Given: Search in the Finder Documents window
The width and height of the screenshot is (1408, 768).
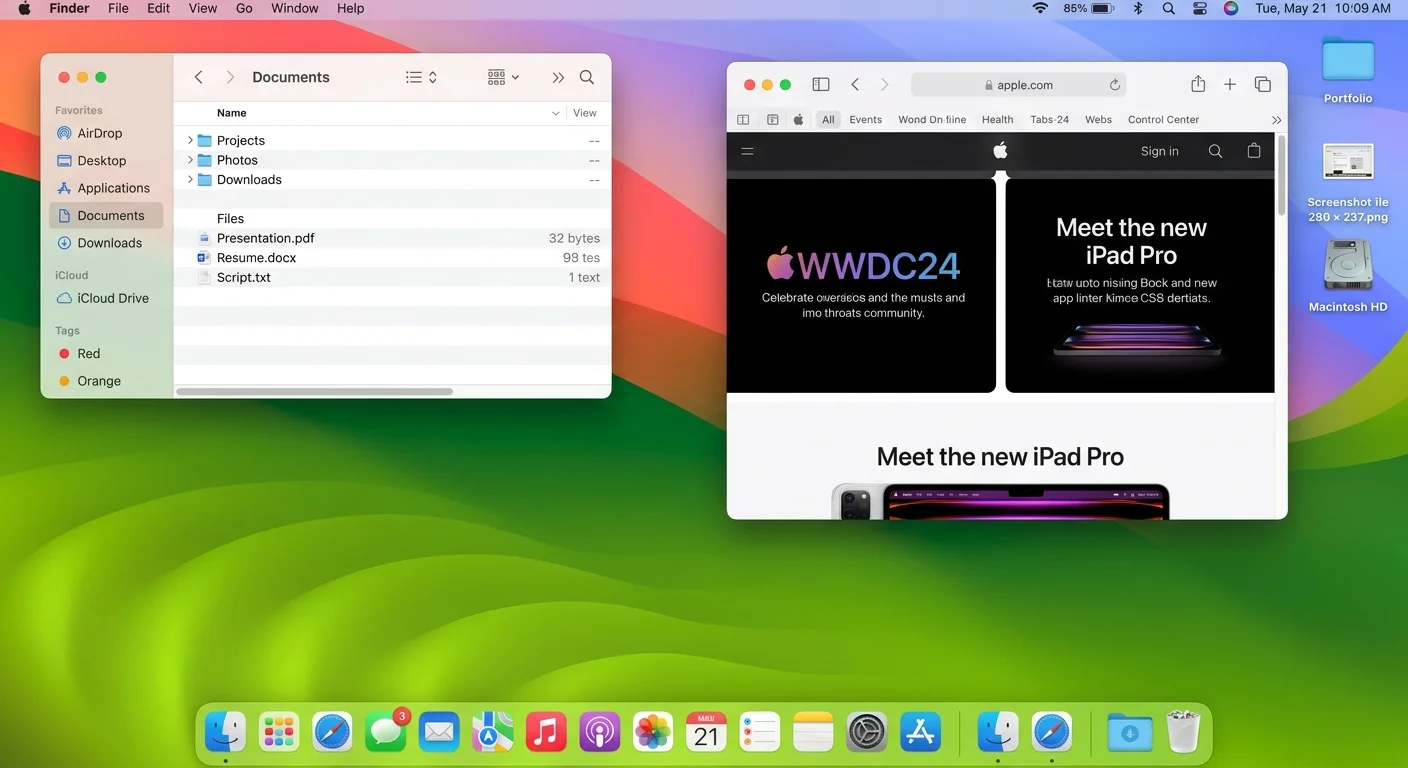Looking at the screenshot, I should tap(587, 77).
